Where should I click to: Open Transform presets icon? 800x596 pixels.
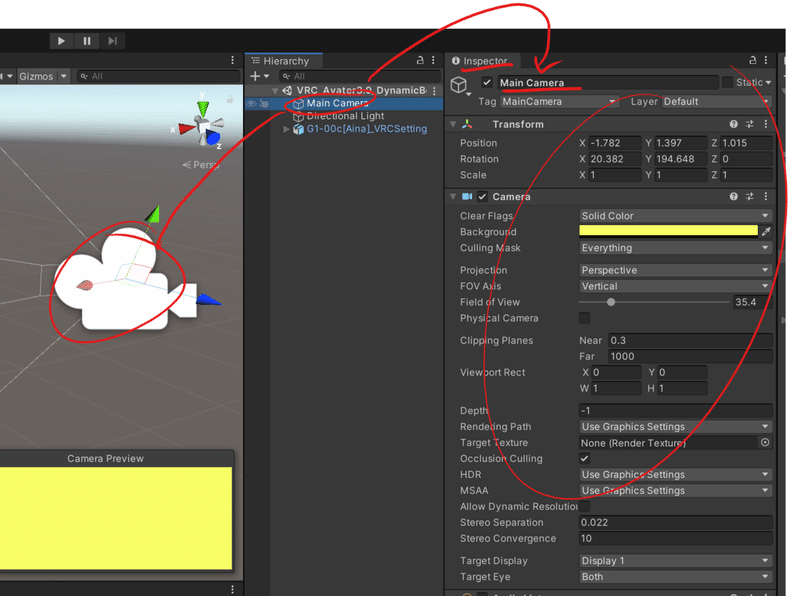point(749,124)
